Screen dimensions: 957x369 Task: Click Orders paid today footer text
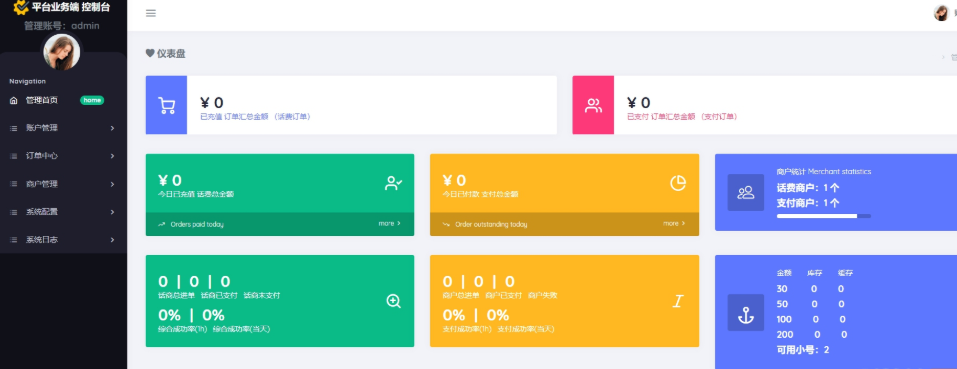pos(197,224)
